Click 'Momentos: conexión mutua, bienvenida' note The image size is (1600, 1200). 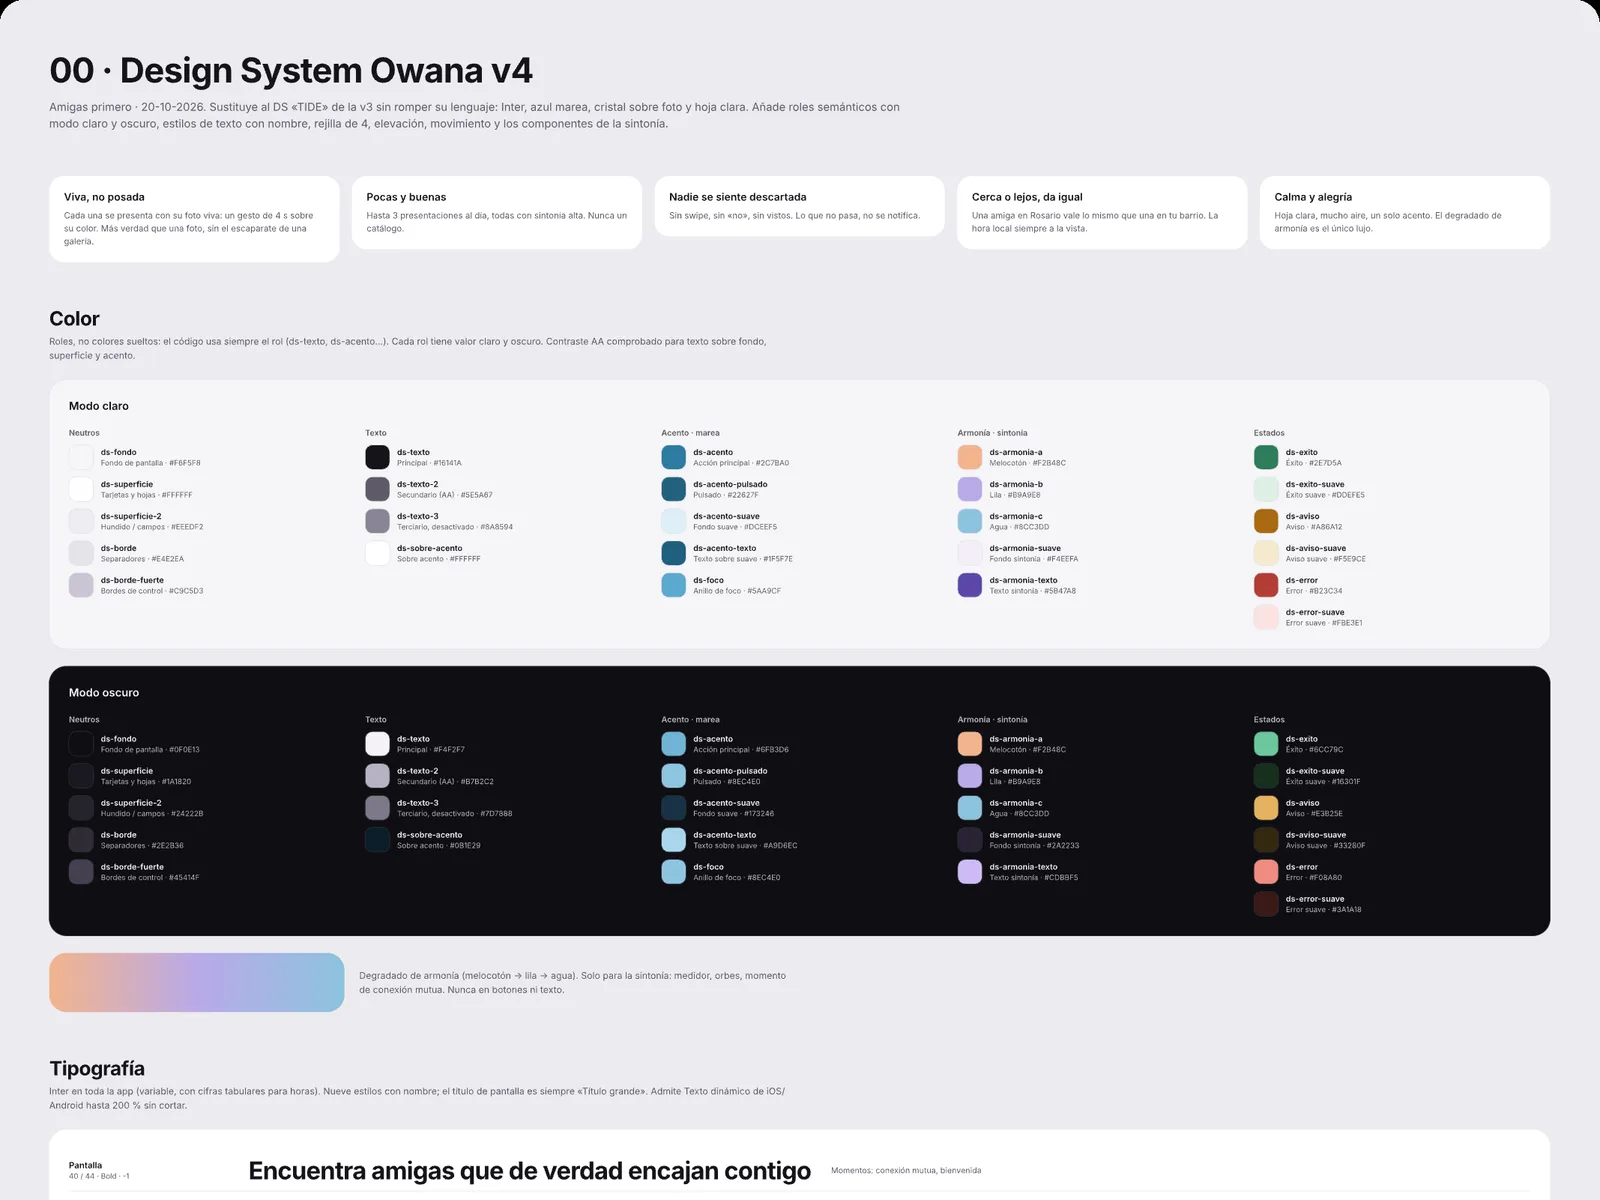coord(906,1170)
